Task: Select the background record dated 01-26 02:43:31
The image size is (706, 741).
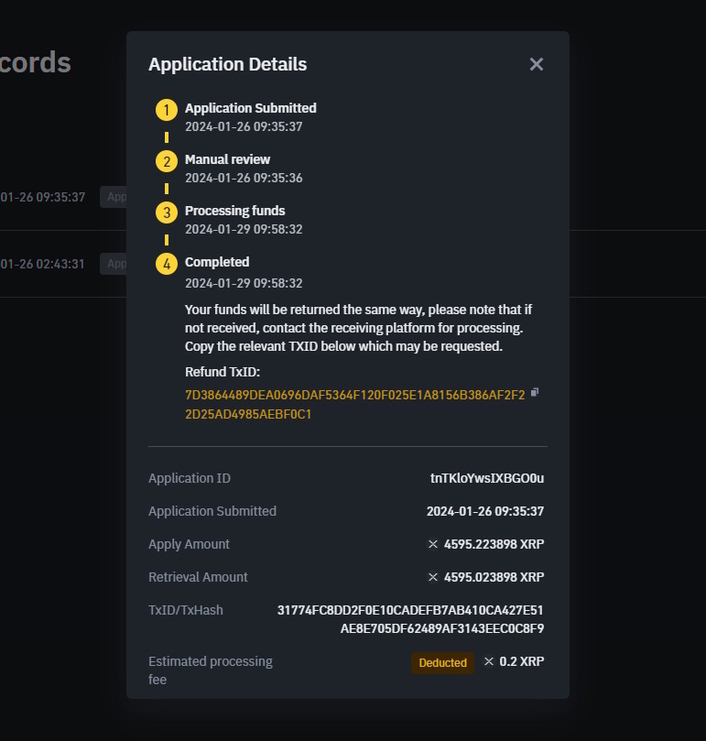Action: pos(43,265)
